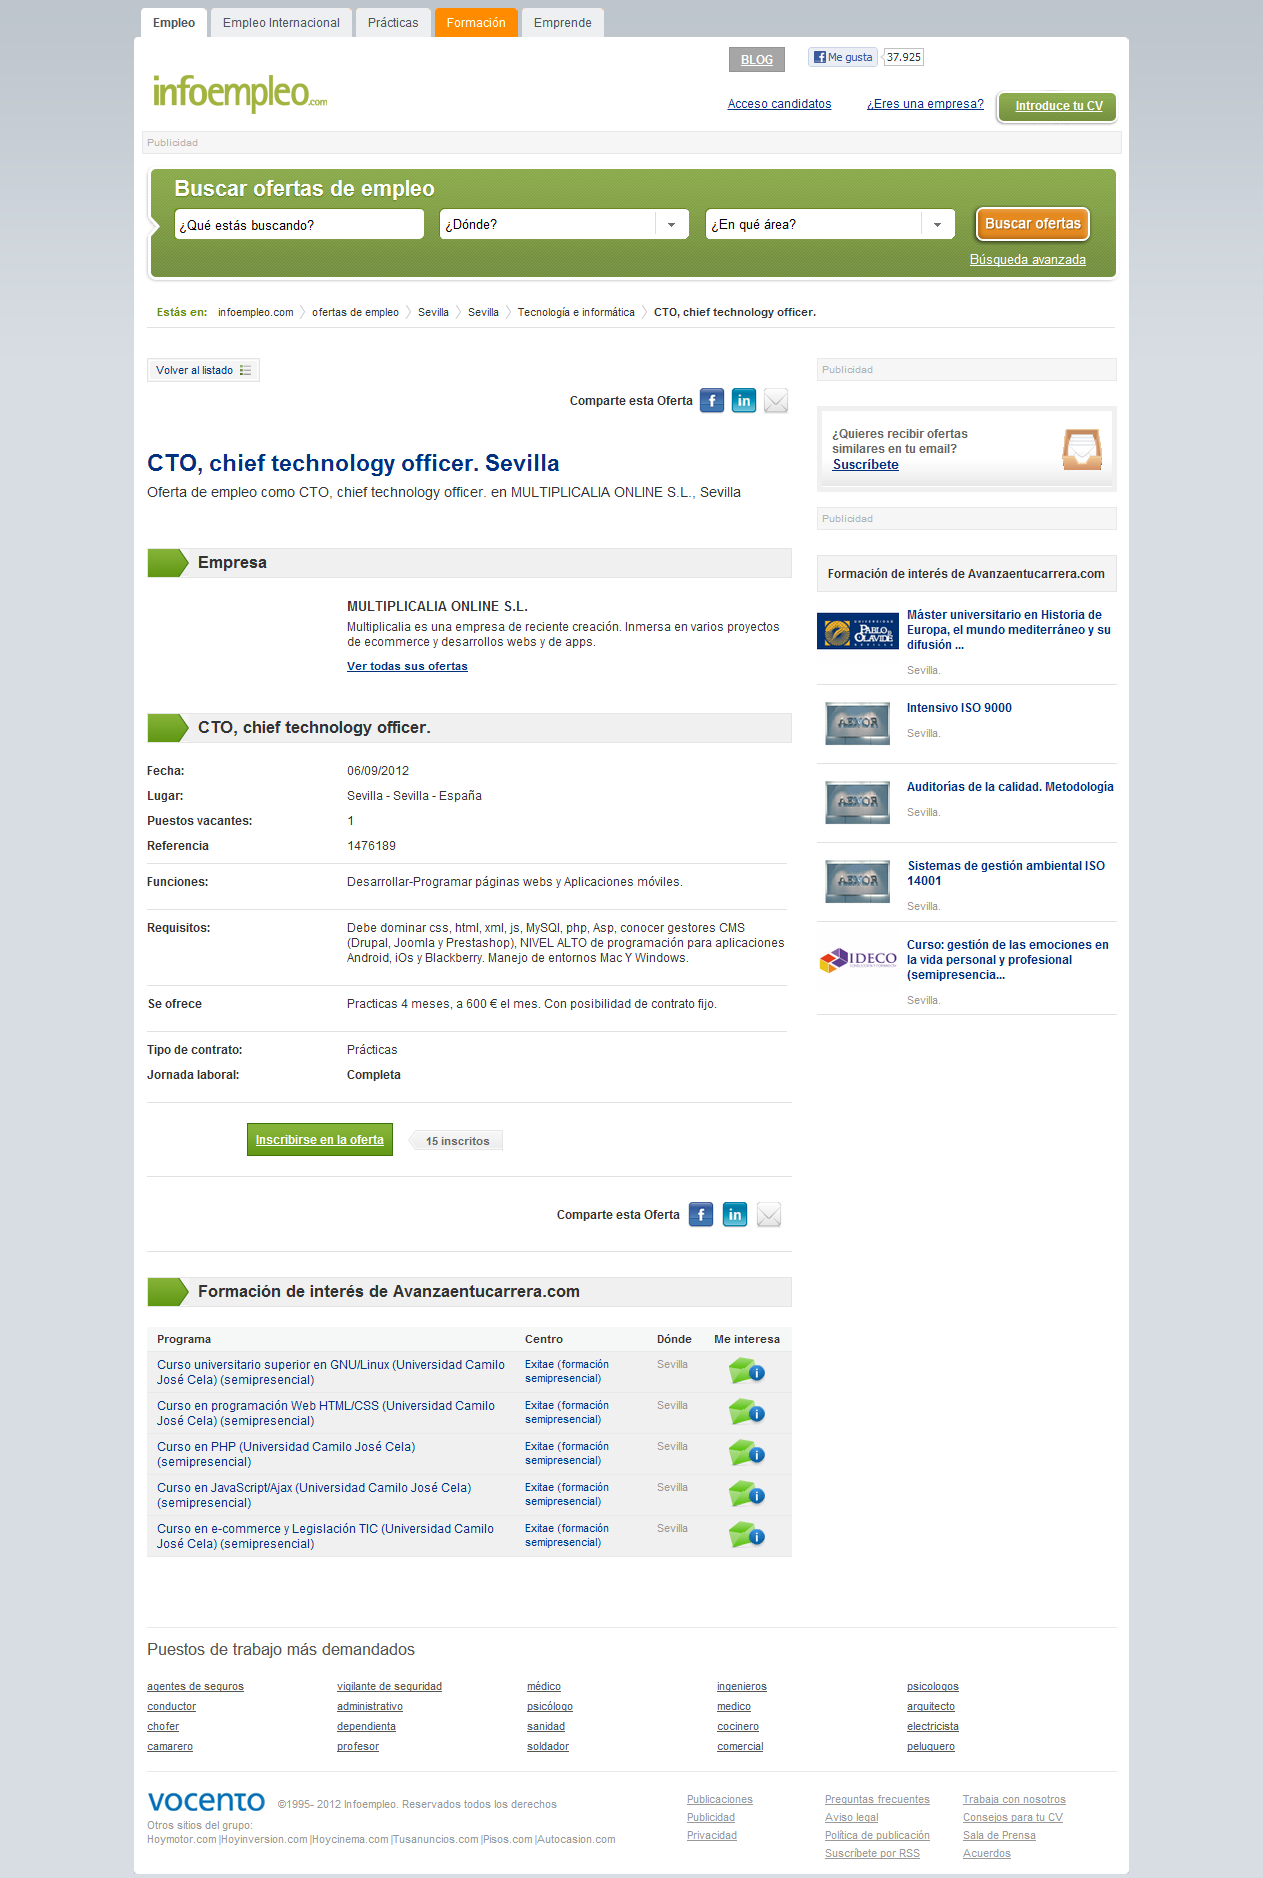Switch to the Empleo tab
This screenshot has width=1263, height=1878.
click(174, 23)
